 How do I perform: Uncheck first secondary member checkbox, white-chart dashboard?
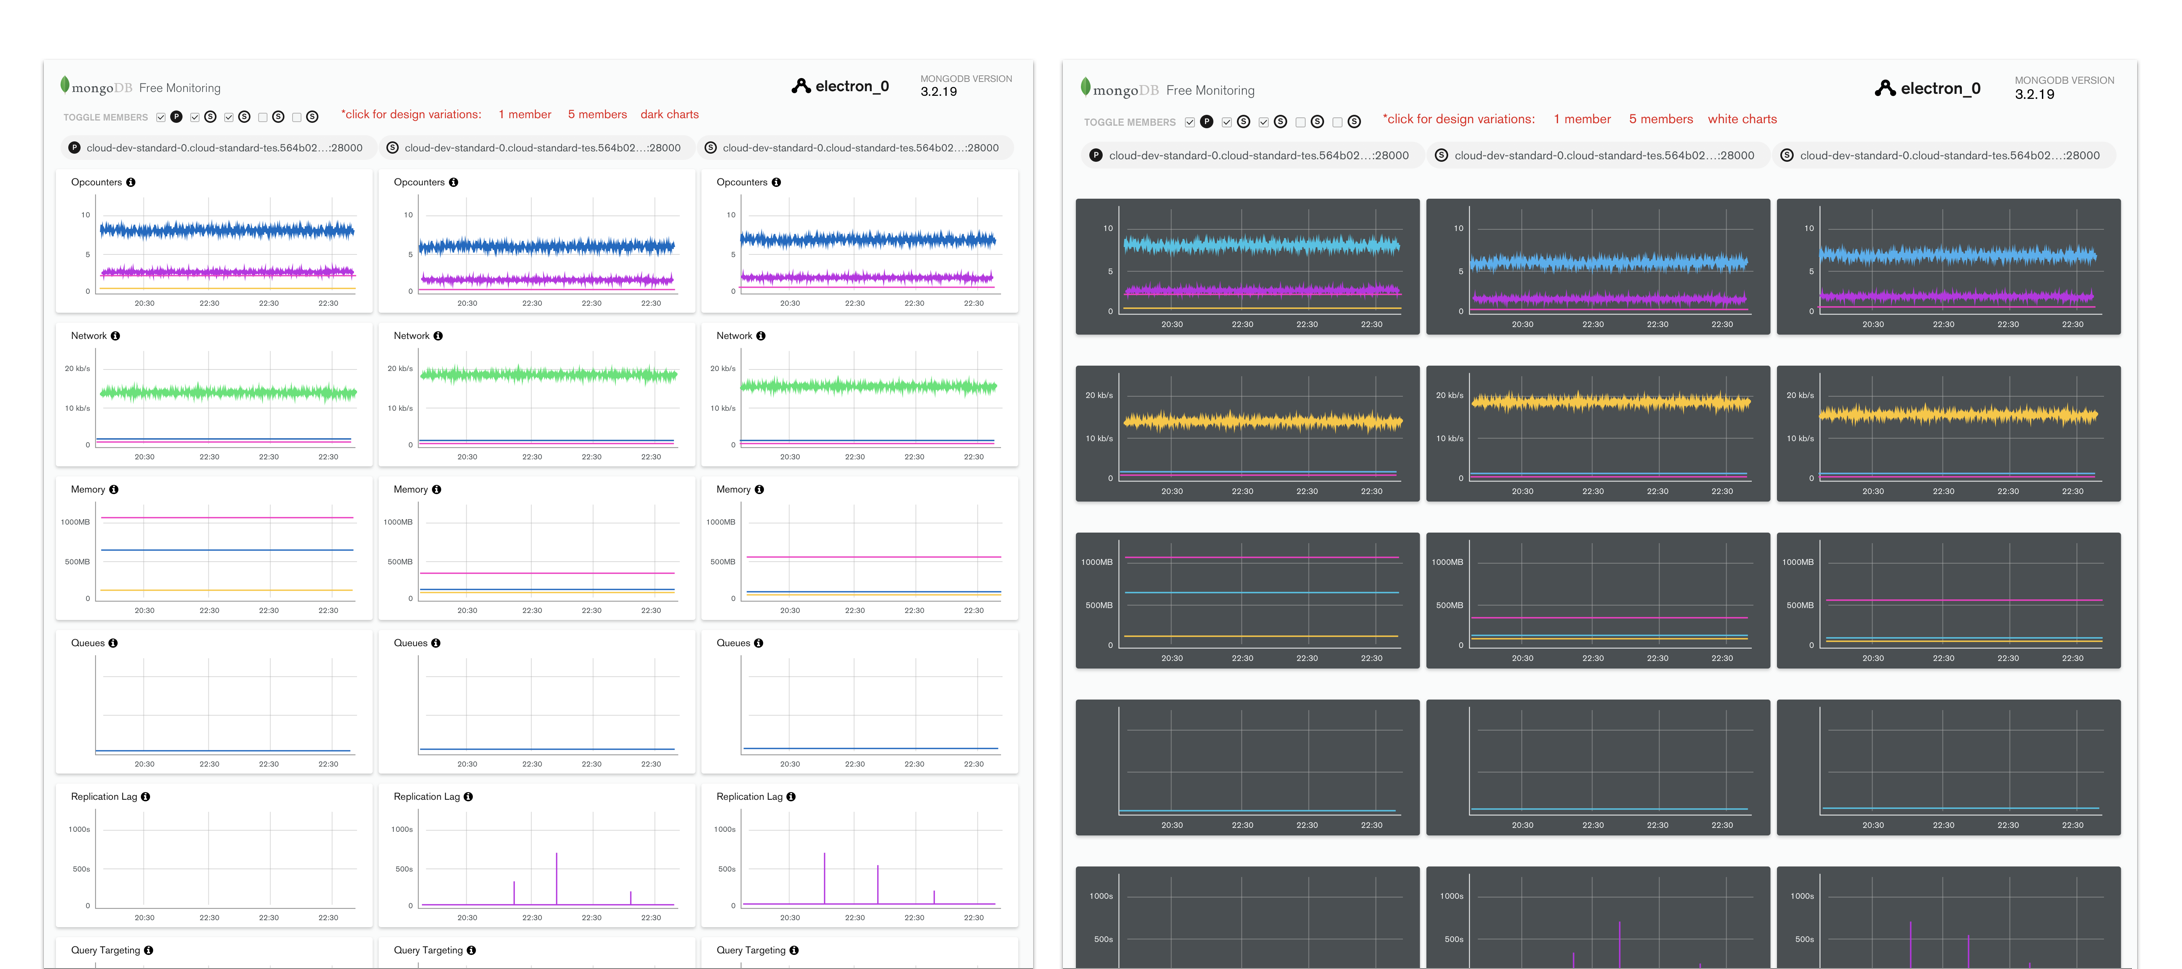click(x=195, y=118)
